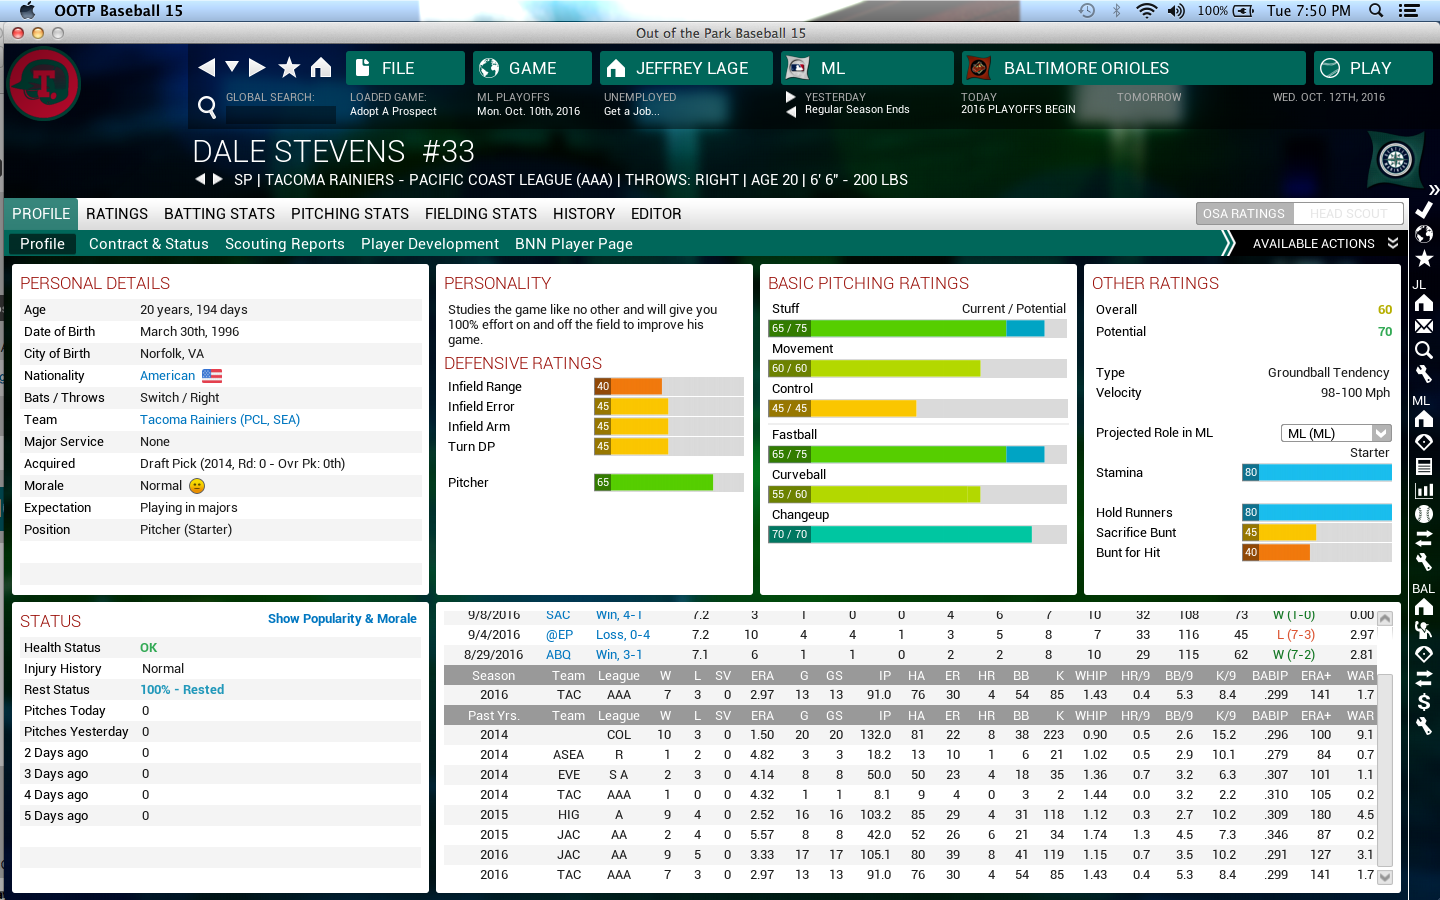Click the Pitcher defensive rating bar showing 65
Screen dimensions: 1440x900
669,483
